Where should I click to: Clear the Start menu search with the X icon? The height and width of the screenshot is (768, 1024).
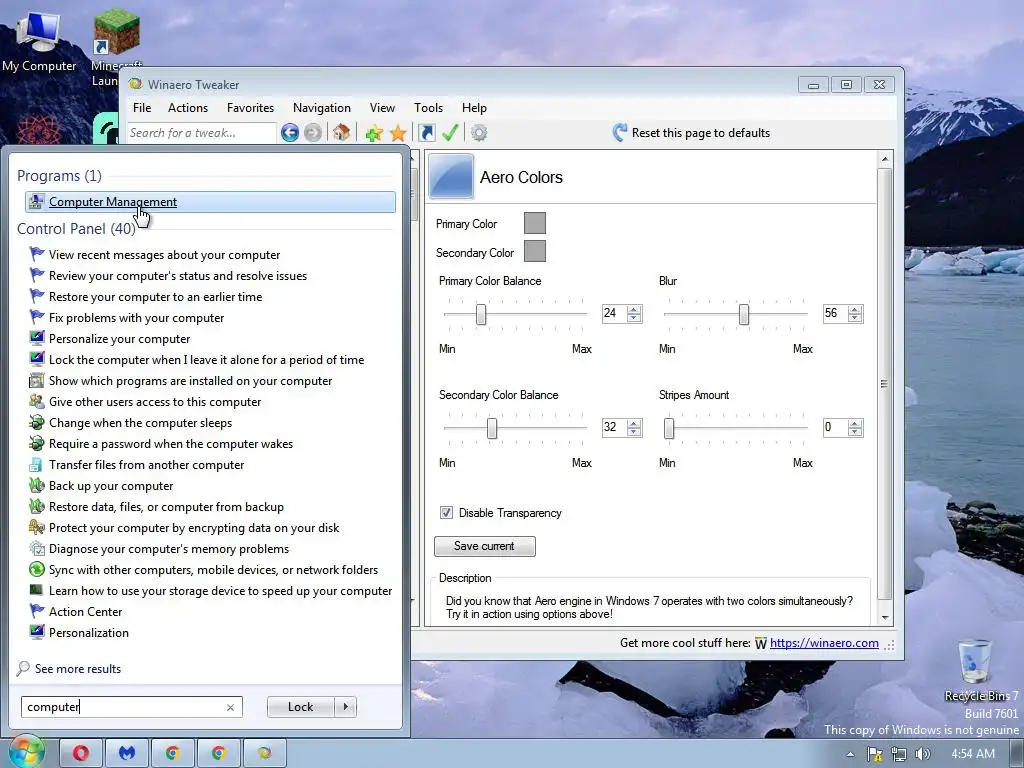[230, 707]
